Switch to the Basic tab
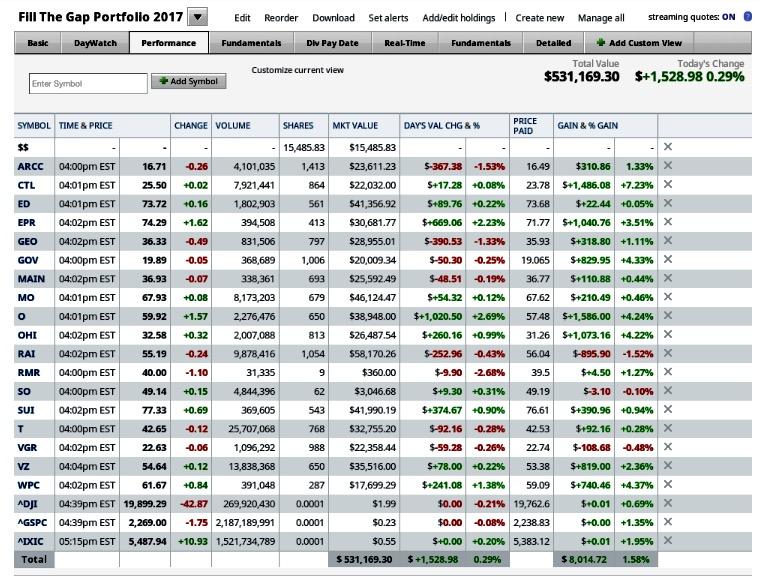 (x=38, y=43)
